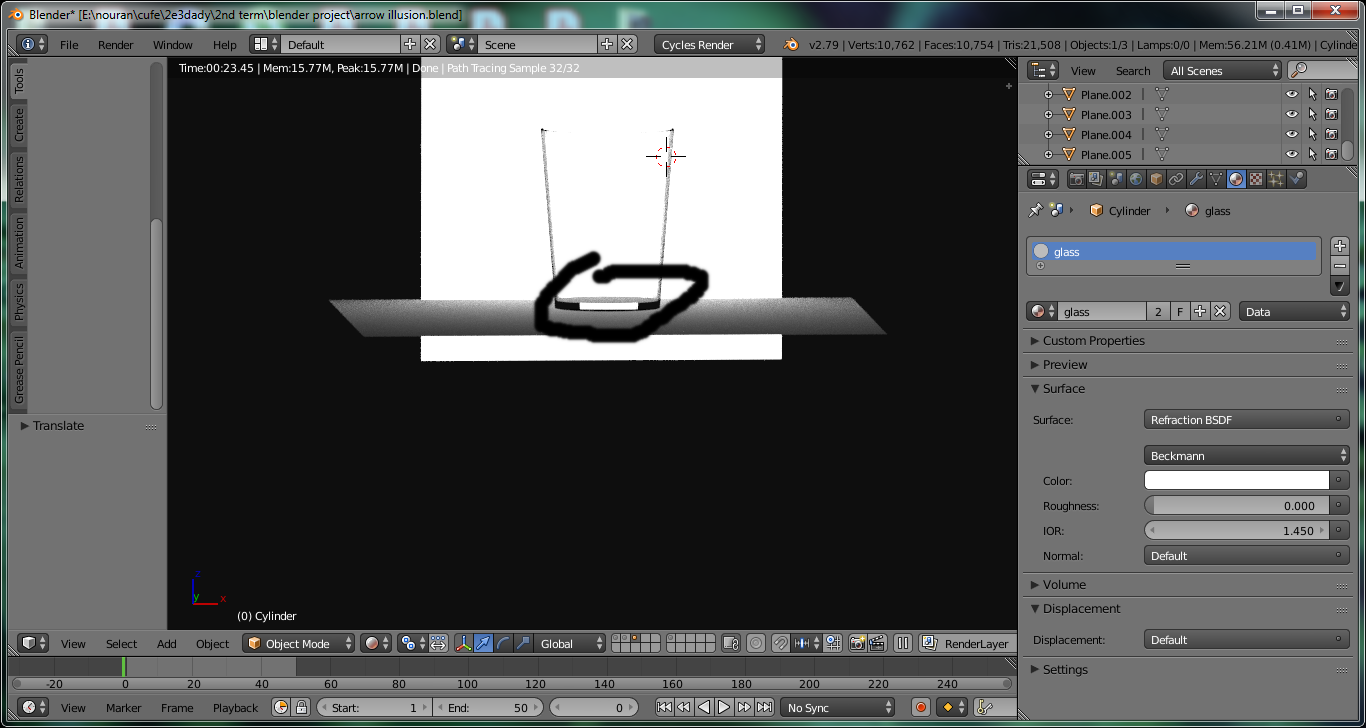Unlink the glass material with X
Screen dimensions: 1366x728
pos(1220,312)
